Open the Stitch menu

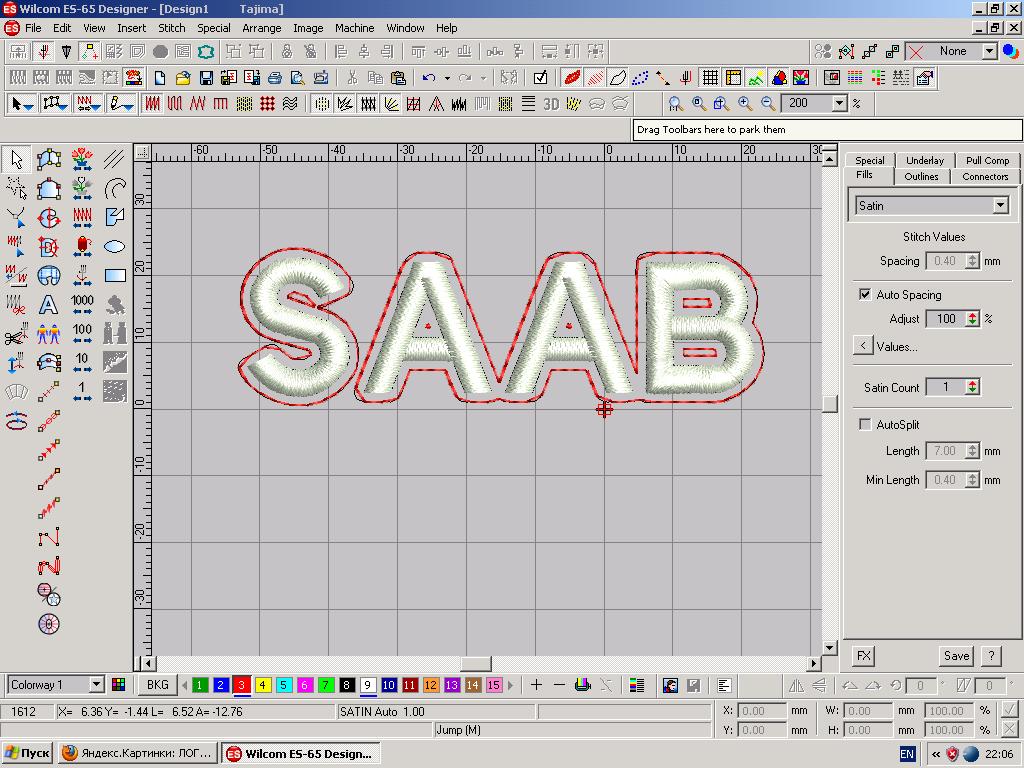tap(172, 28)
